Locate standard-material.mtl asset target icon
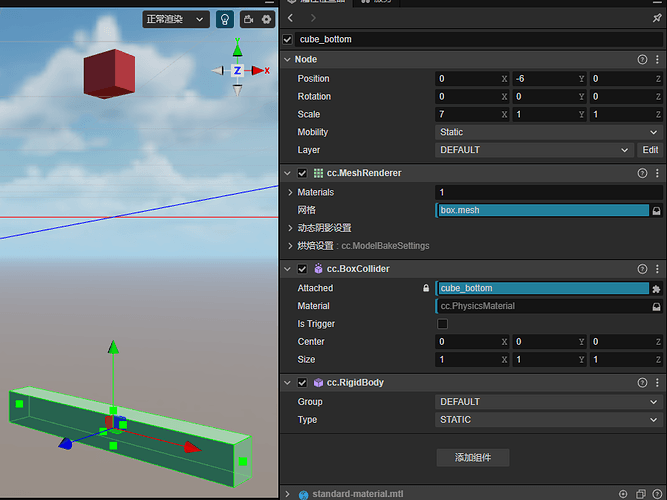Viewport: 667px width, 500px height. pyautogui.click(x=623, y=494)
